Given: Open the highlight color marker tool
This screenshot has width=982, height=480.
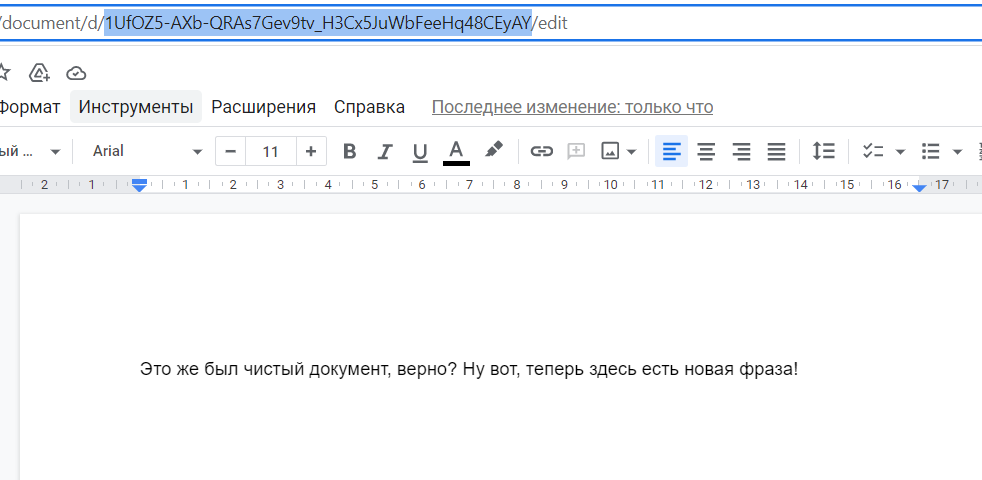Looking at the screenshot, I should click(494, 151).
